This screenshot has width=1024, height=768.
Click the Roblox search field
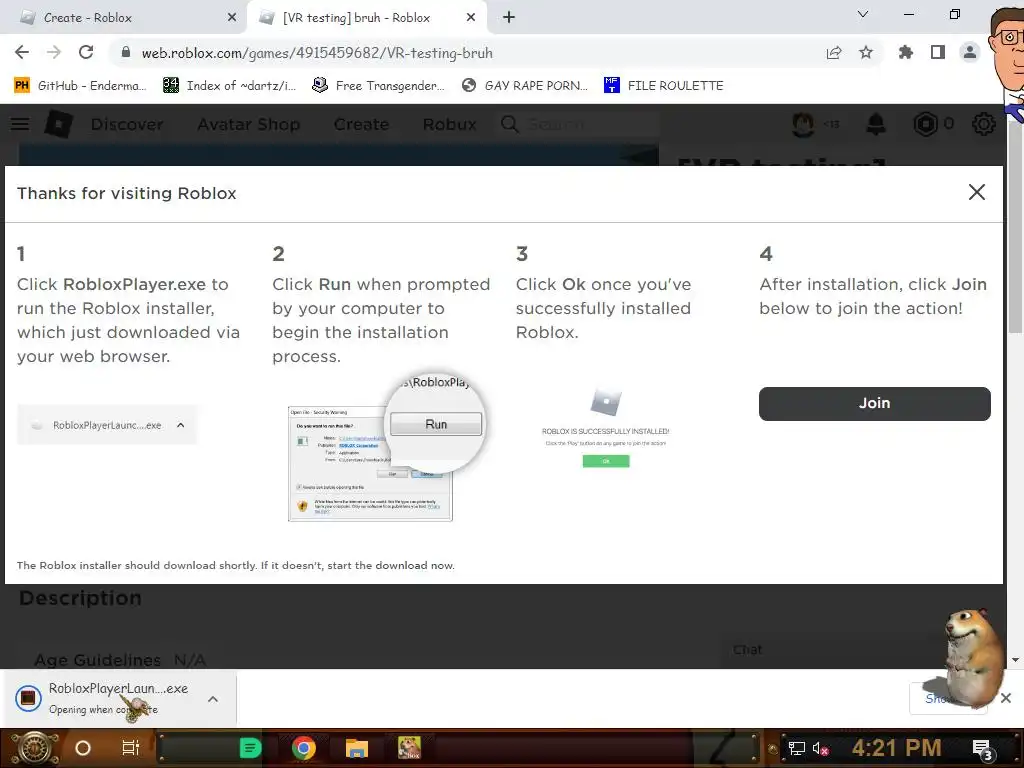pos(578,124)
